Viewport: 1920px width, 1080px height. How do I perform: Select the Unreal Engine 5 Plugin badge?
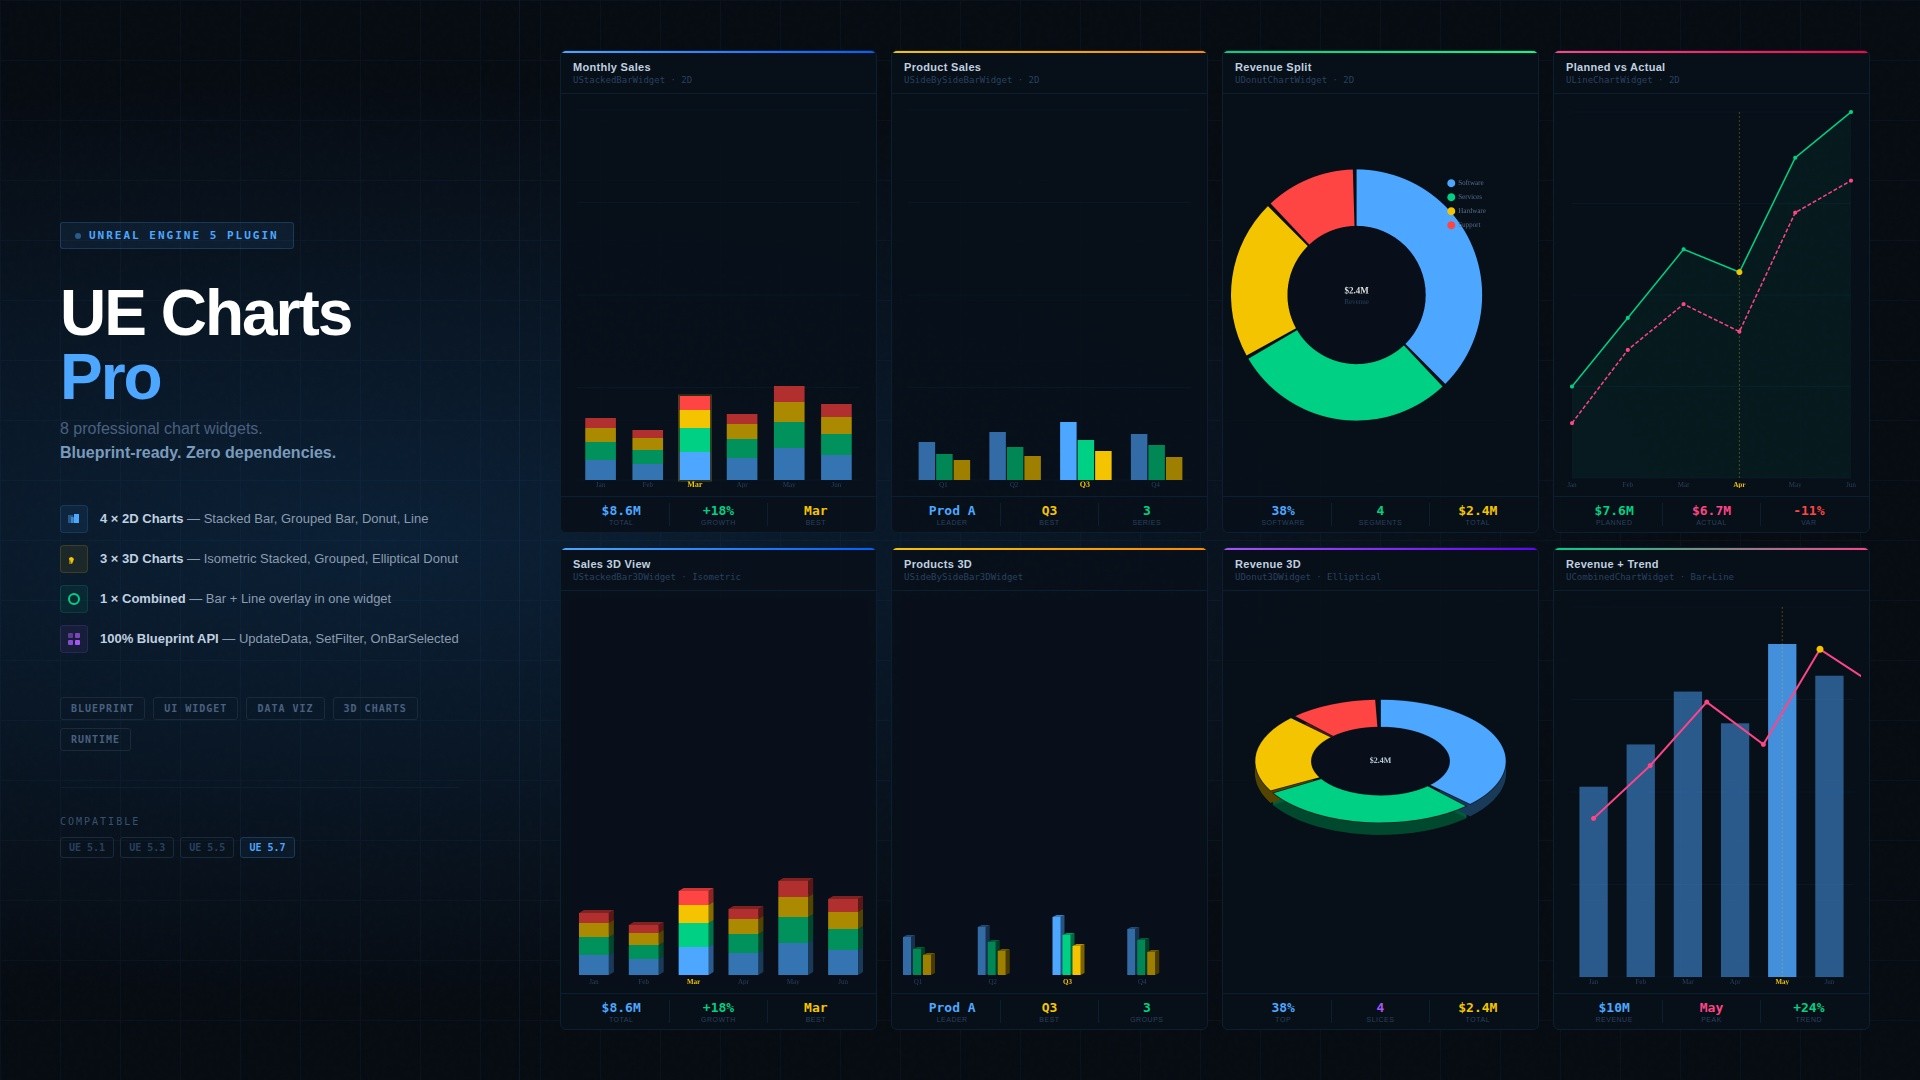pyautogui.click(x=177, y=235)
